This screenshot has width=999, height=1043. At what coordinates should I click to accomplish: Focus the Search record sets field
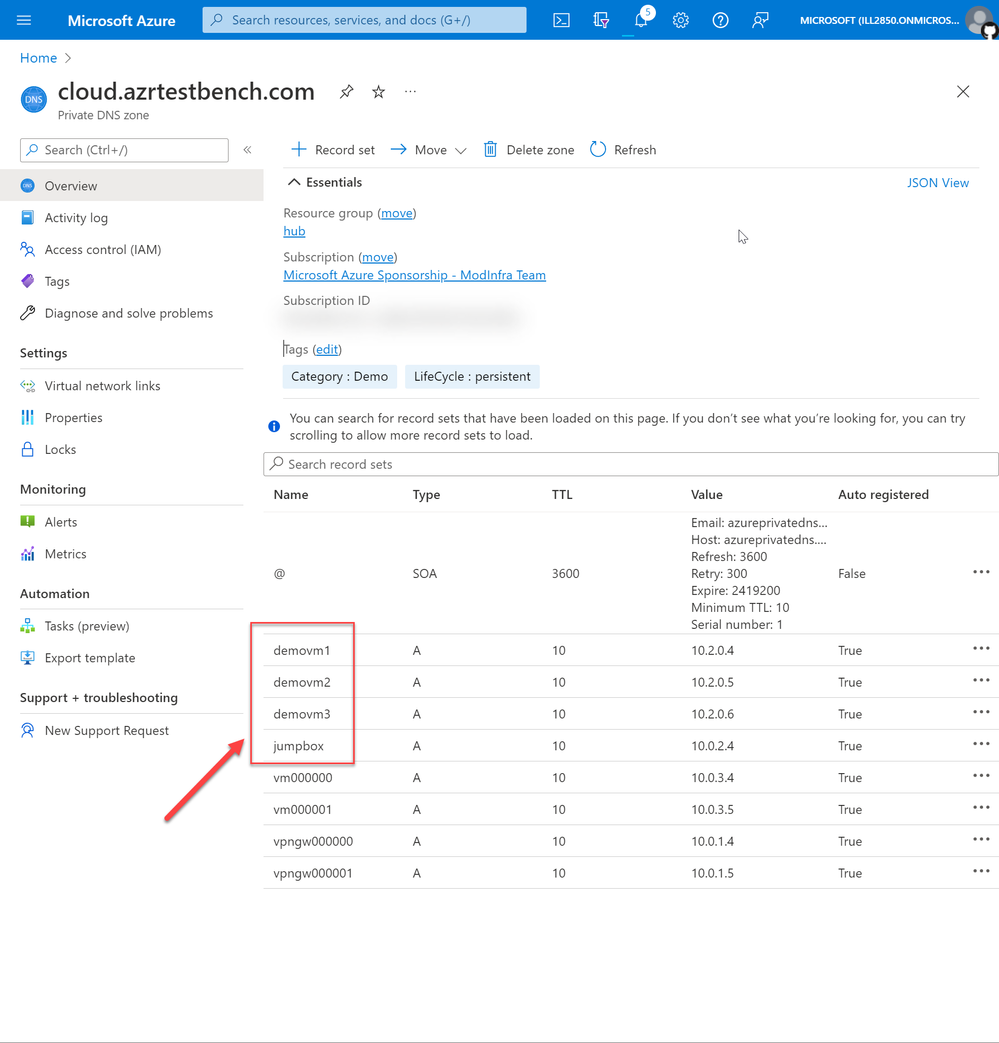(x=631, y=464)
